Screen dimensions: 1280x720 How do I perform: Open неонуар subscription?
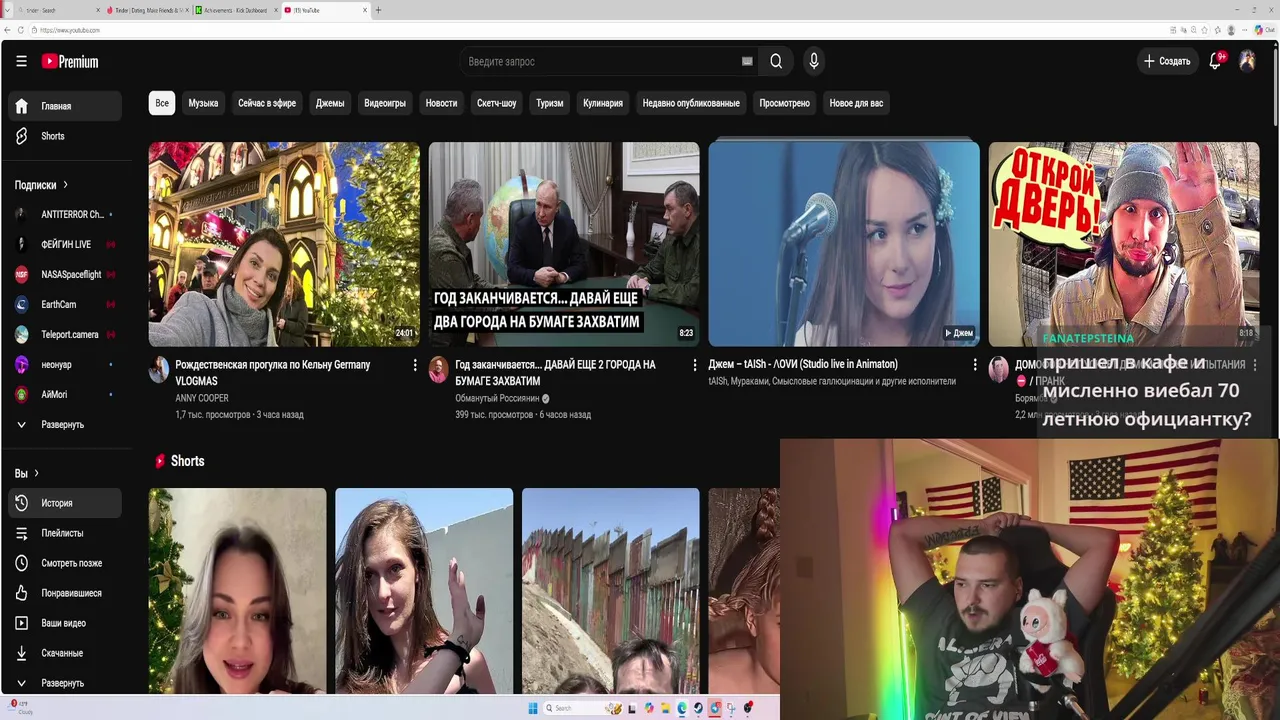tap(65, 364)
